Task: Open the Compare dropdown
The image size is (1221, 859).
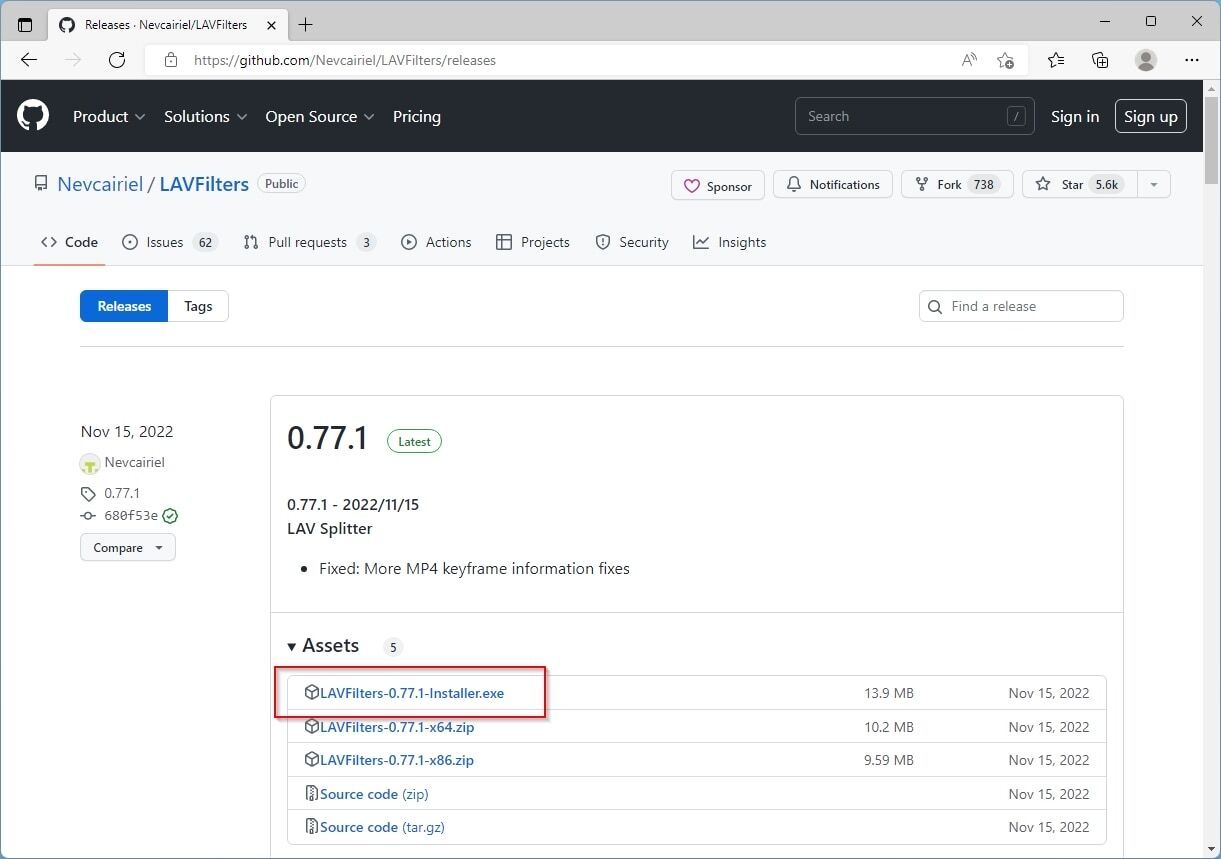Action: tap(127, 547)
